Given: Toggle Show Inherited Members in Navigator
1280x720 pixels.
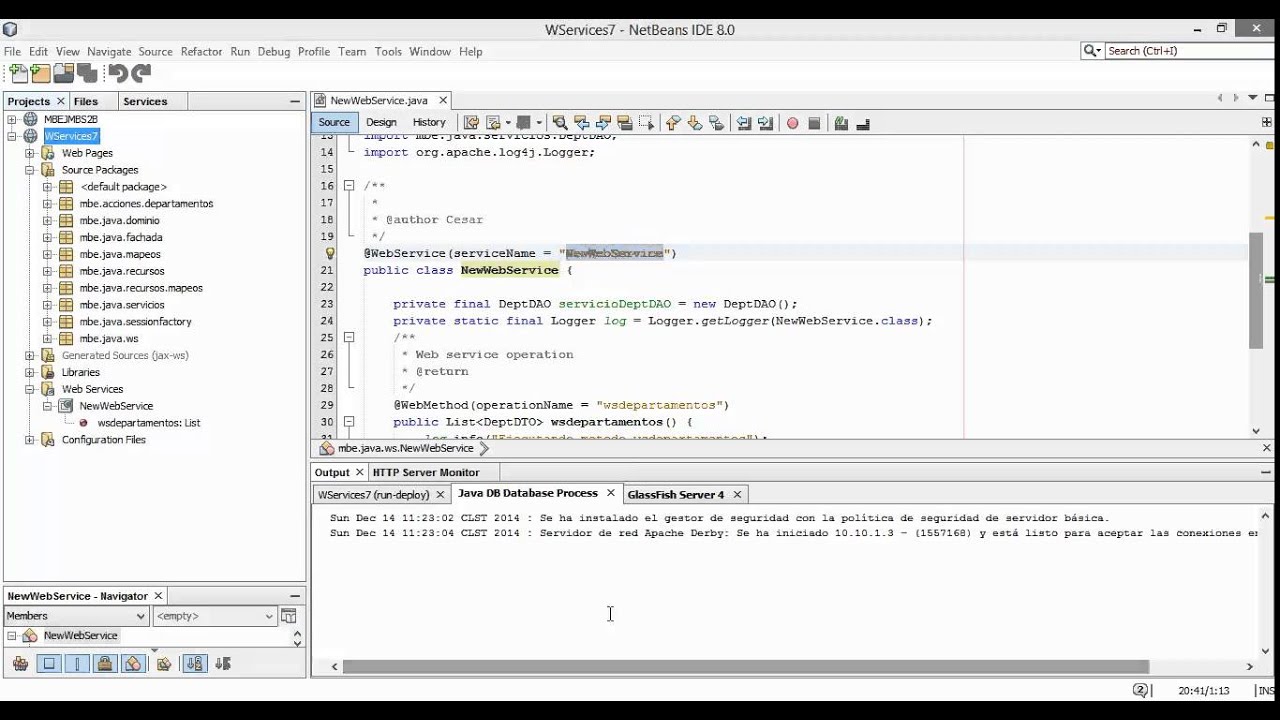Looking at the screenshot, I should click(20, 663).
